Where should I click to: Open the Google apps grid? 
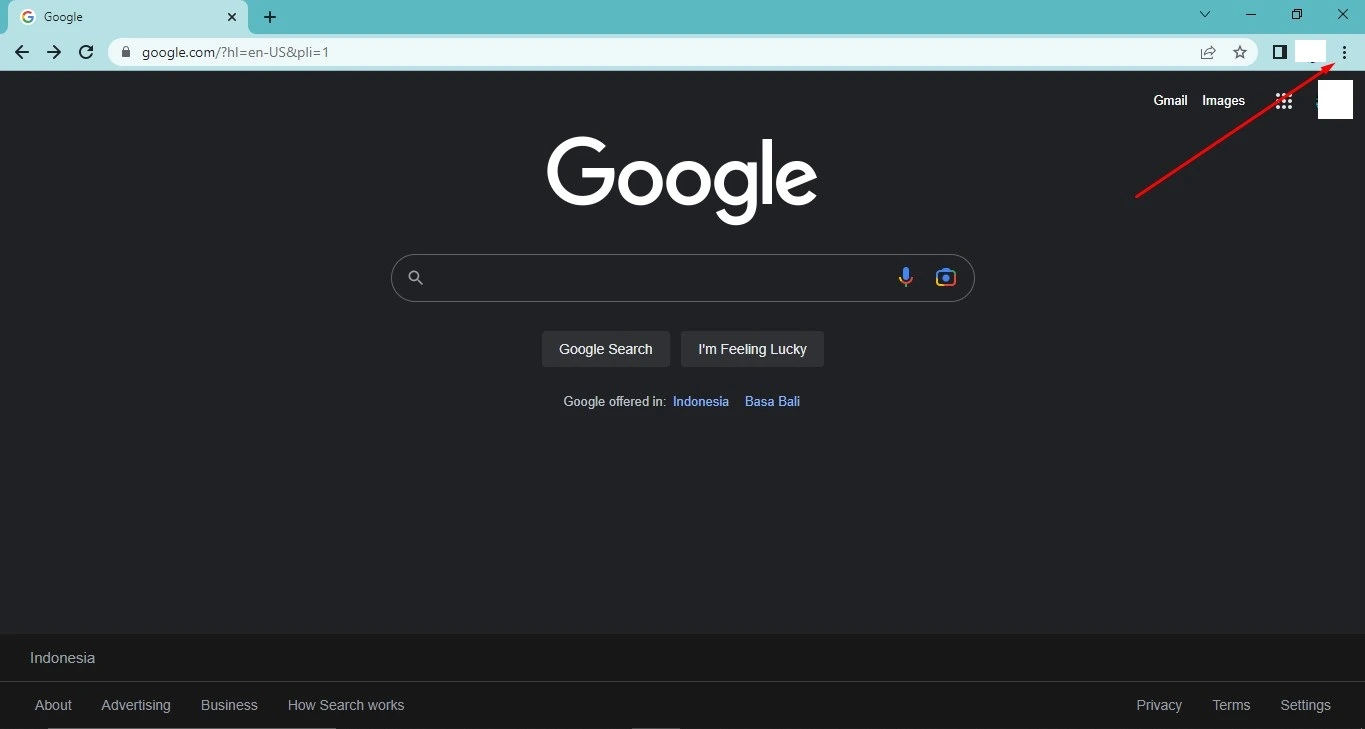pyautogui.click(x=1284, y=100)
